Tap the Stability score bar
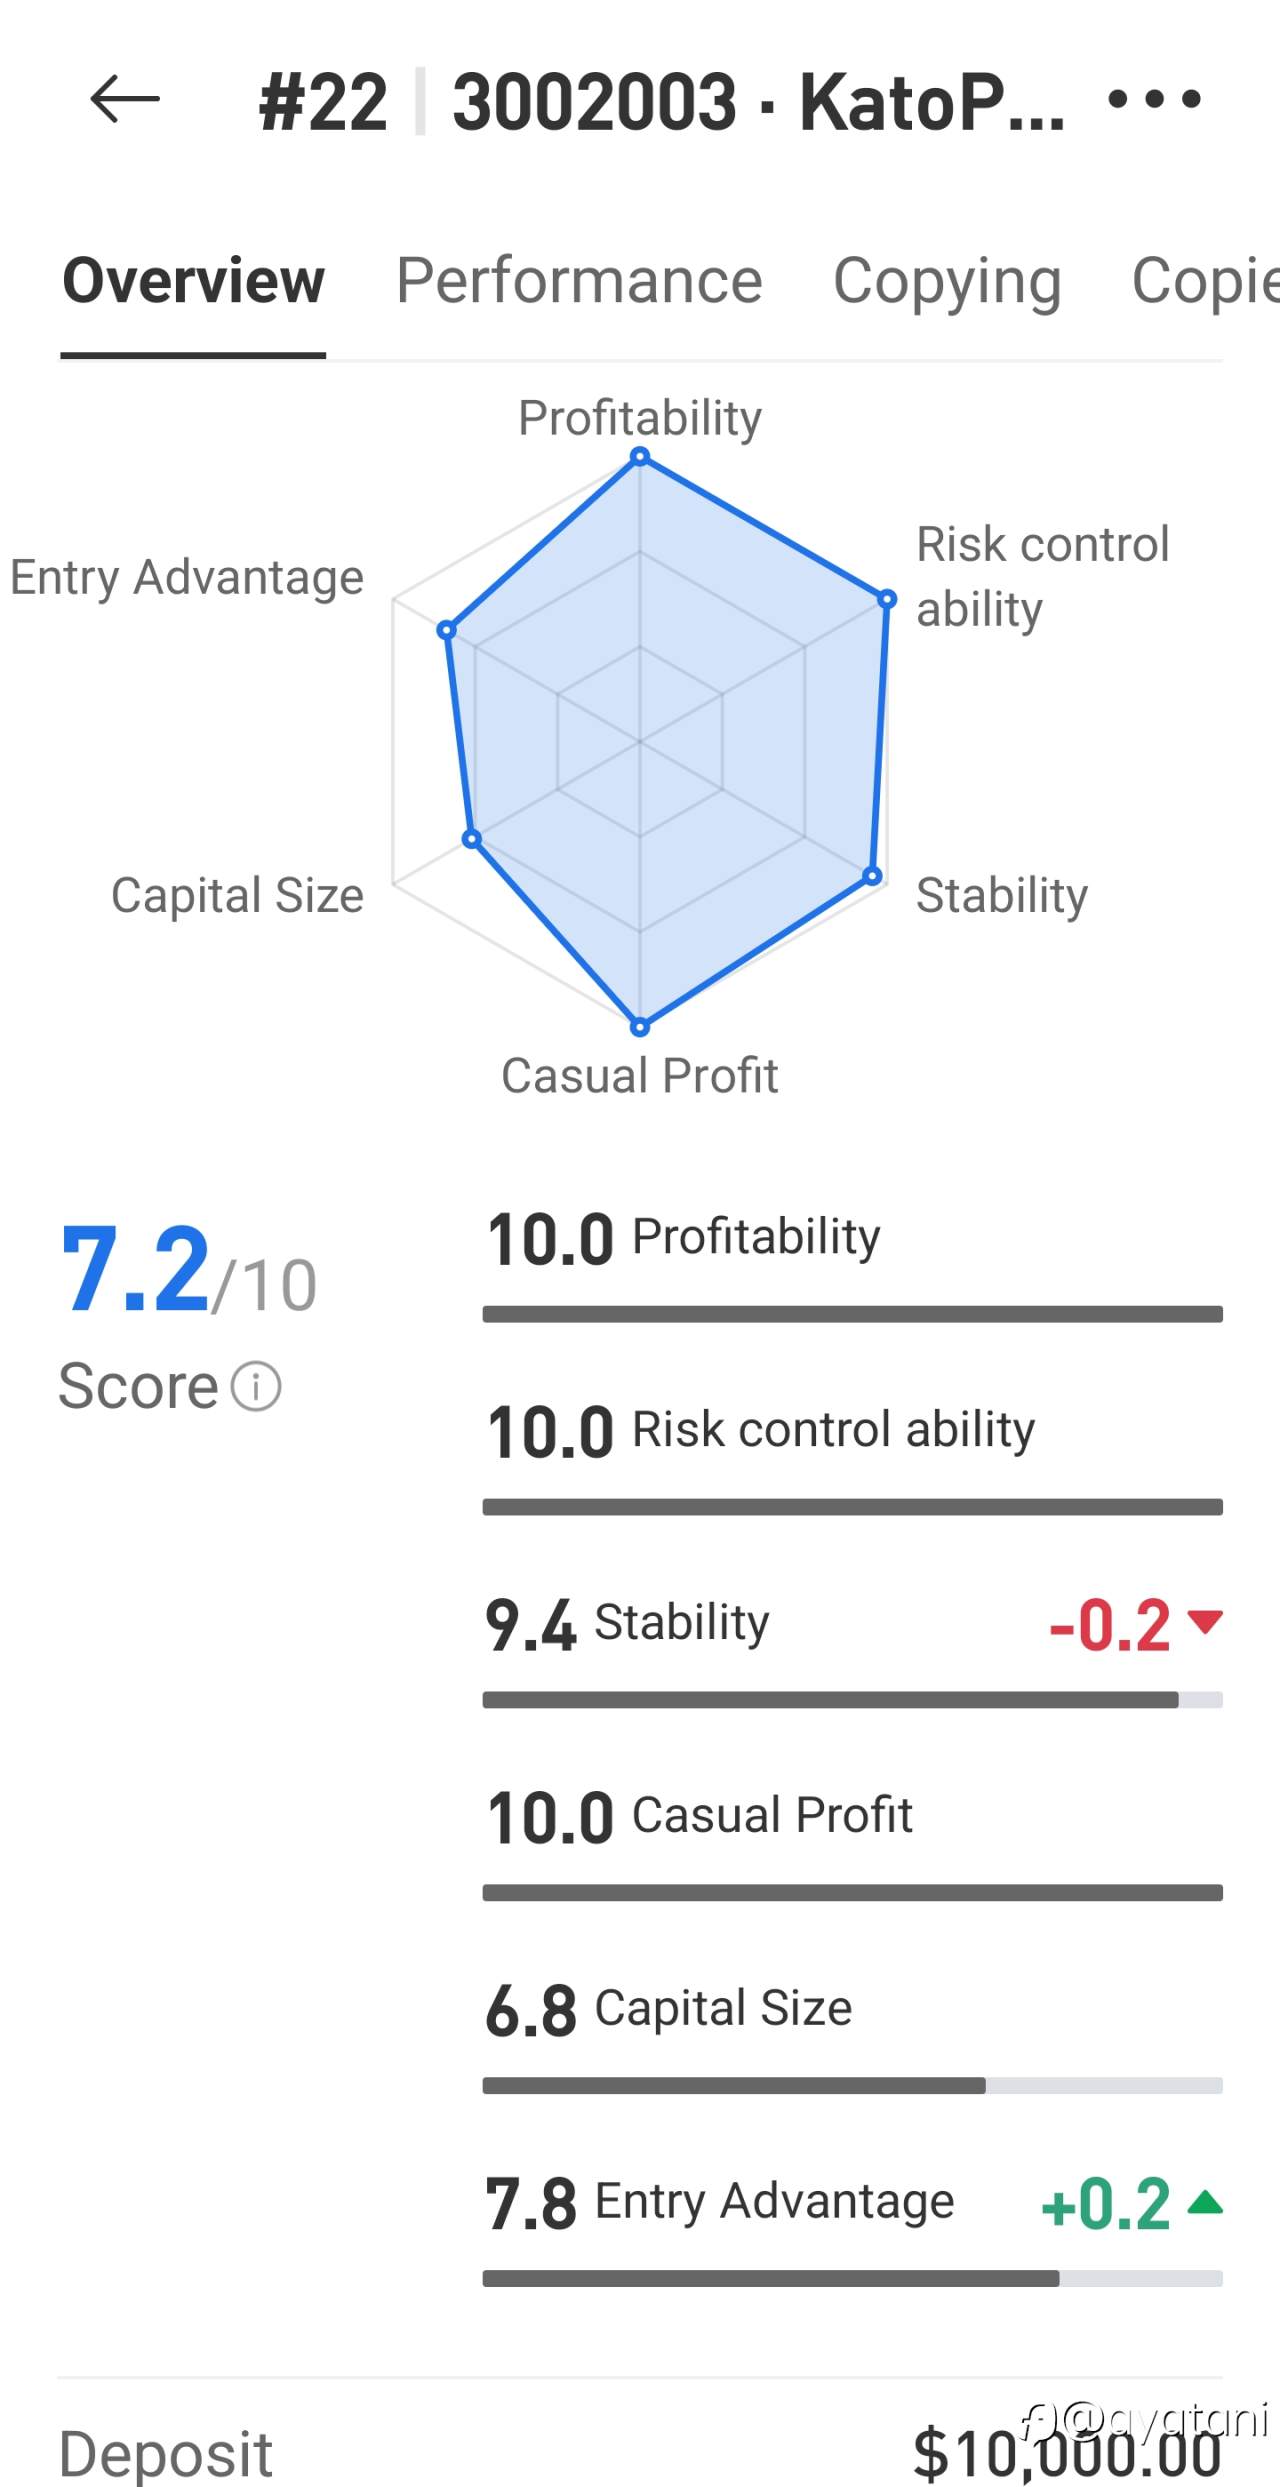This screenshot has height=2487, width=1280. click(x=852, y=1699)
